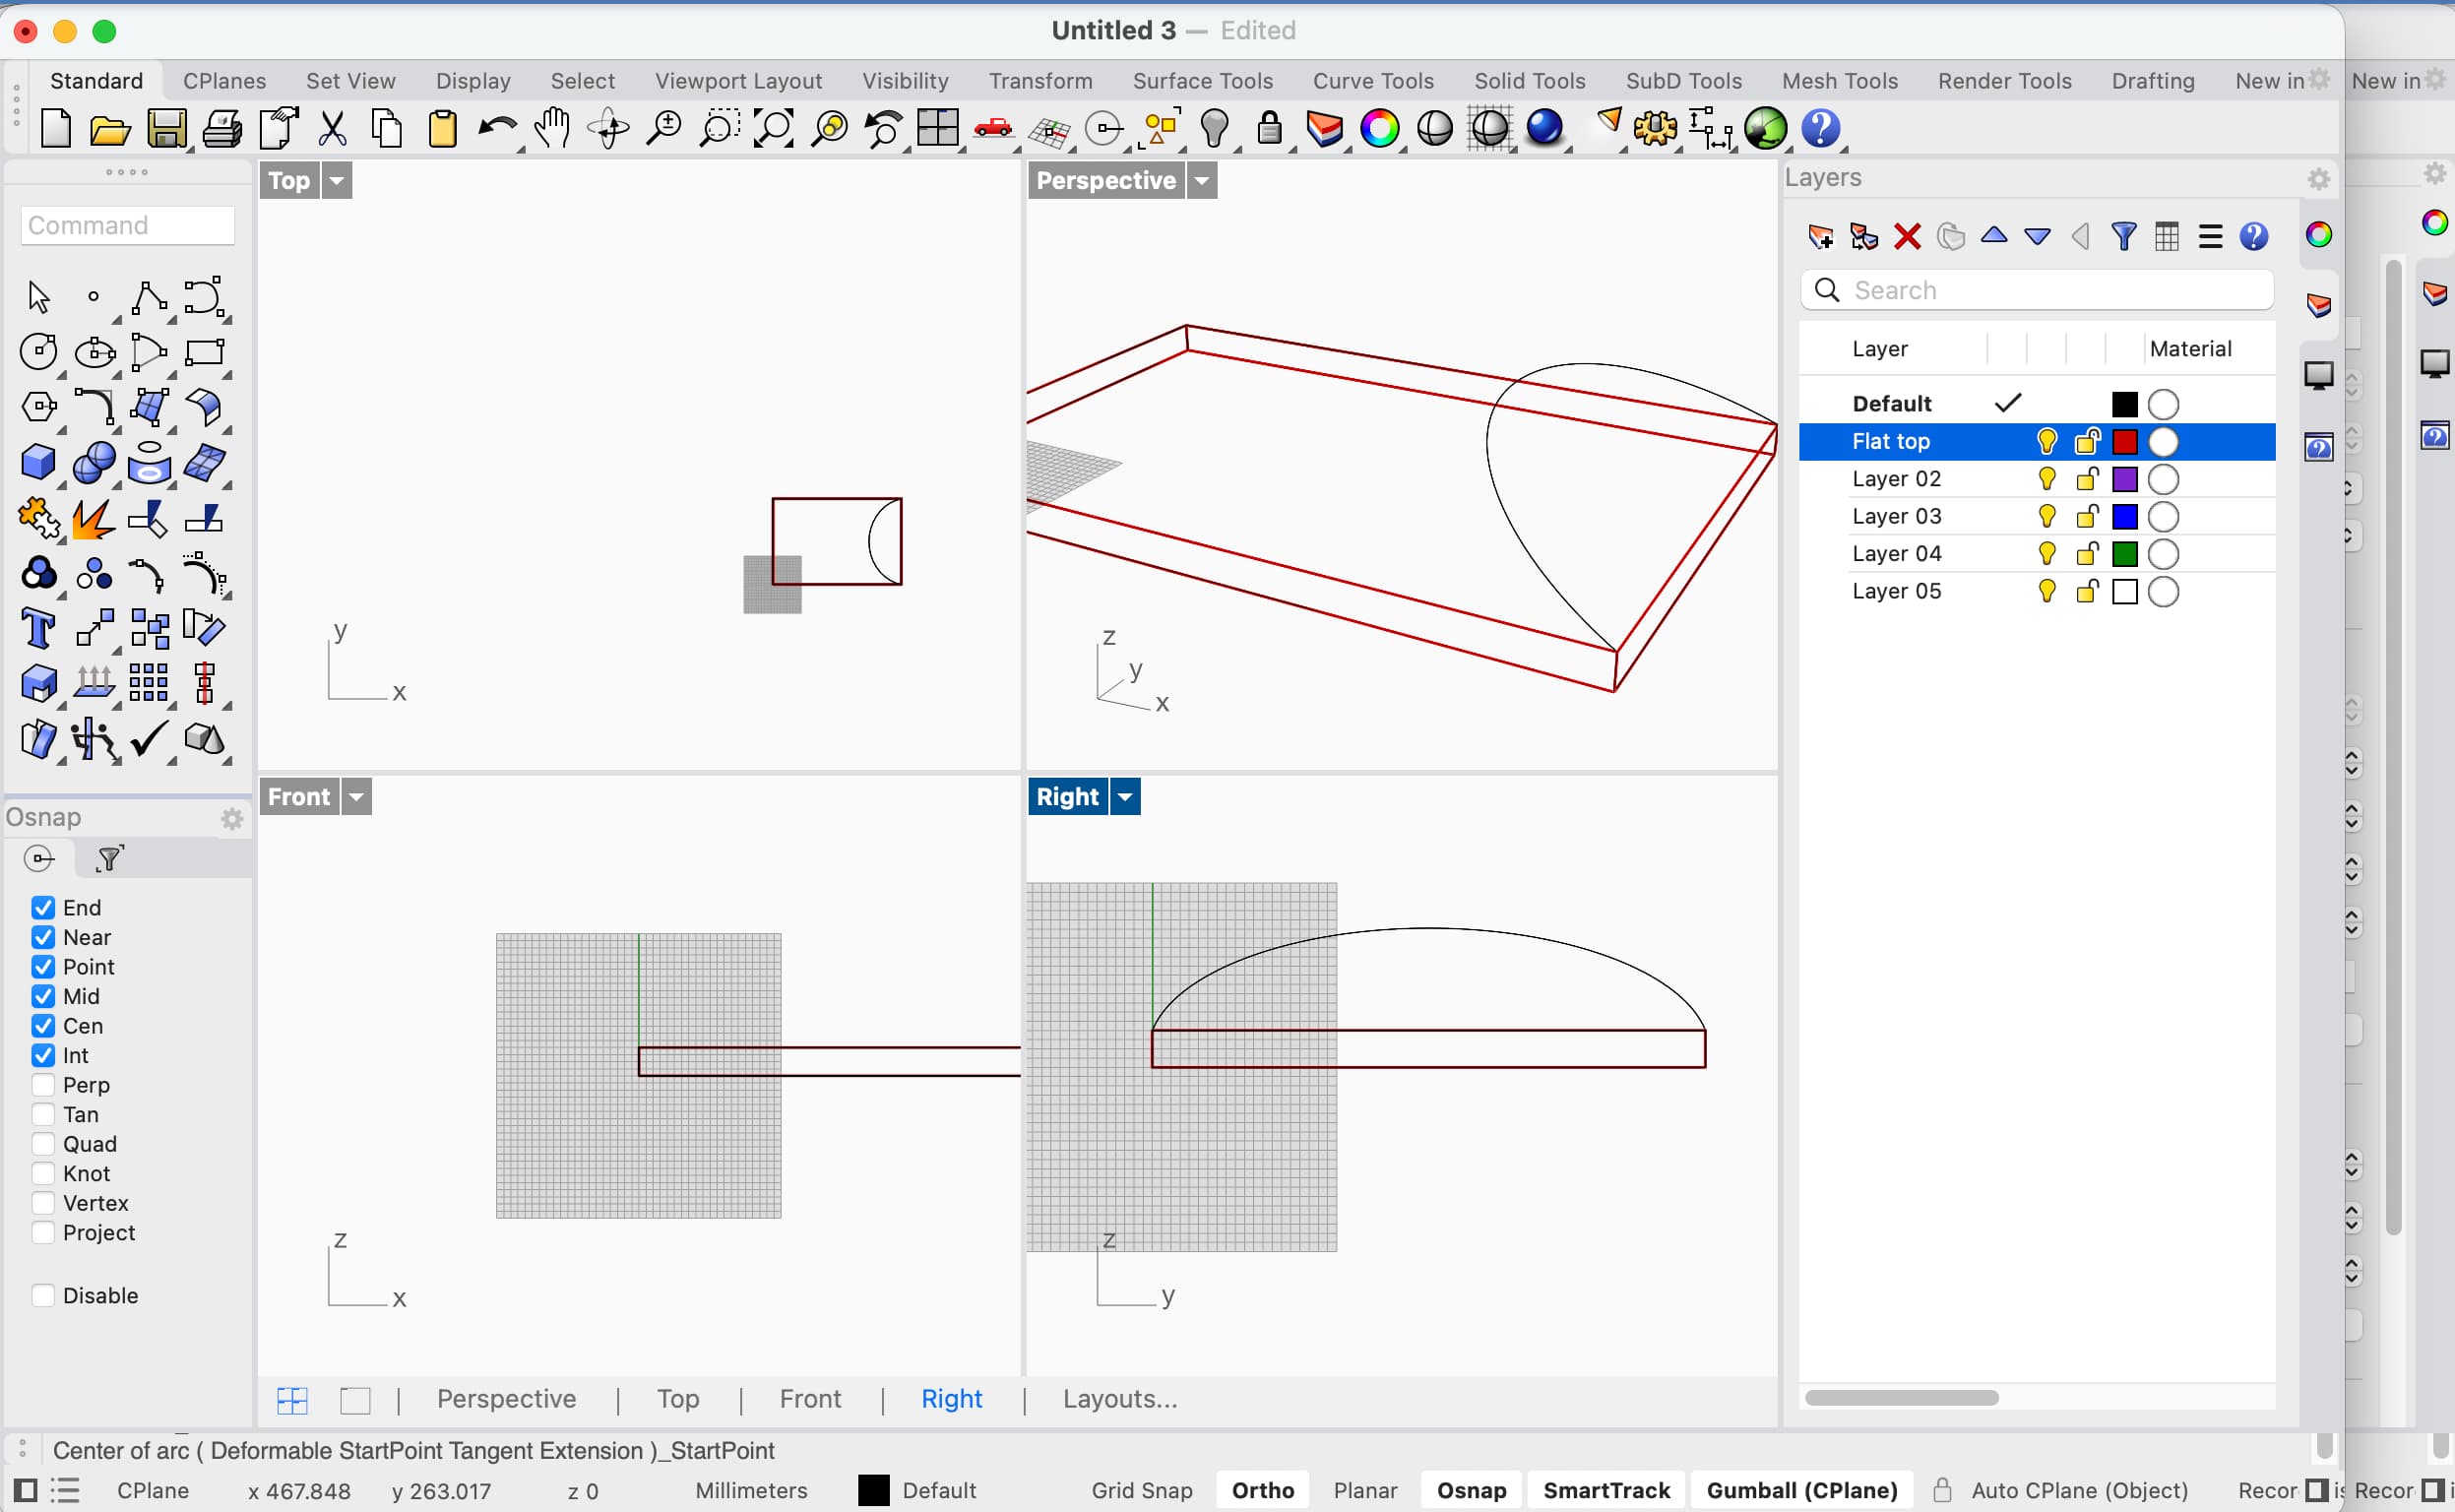Click the Gumball (CPlane) status button
Viewport: 2455px width, 1512px height.
point(1801,1489)
